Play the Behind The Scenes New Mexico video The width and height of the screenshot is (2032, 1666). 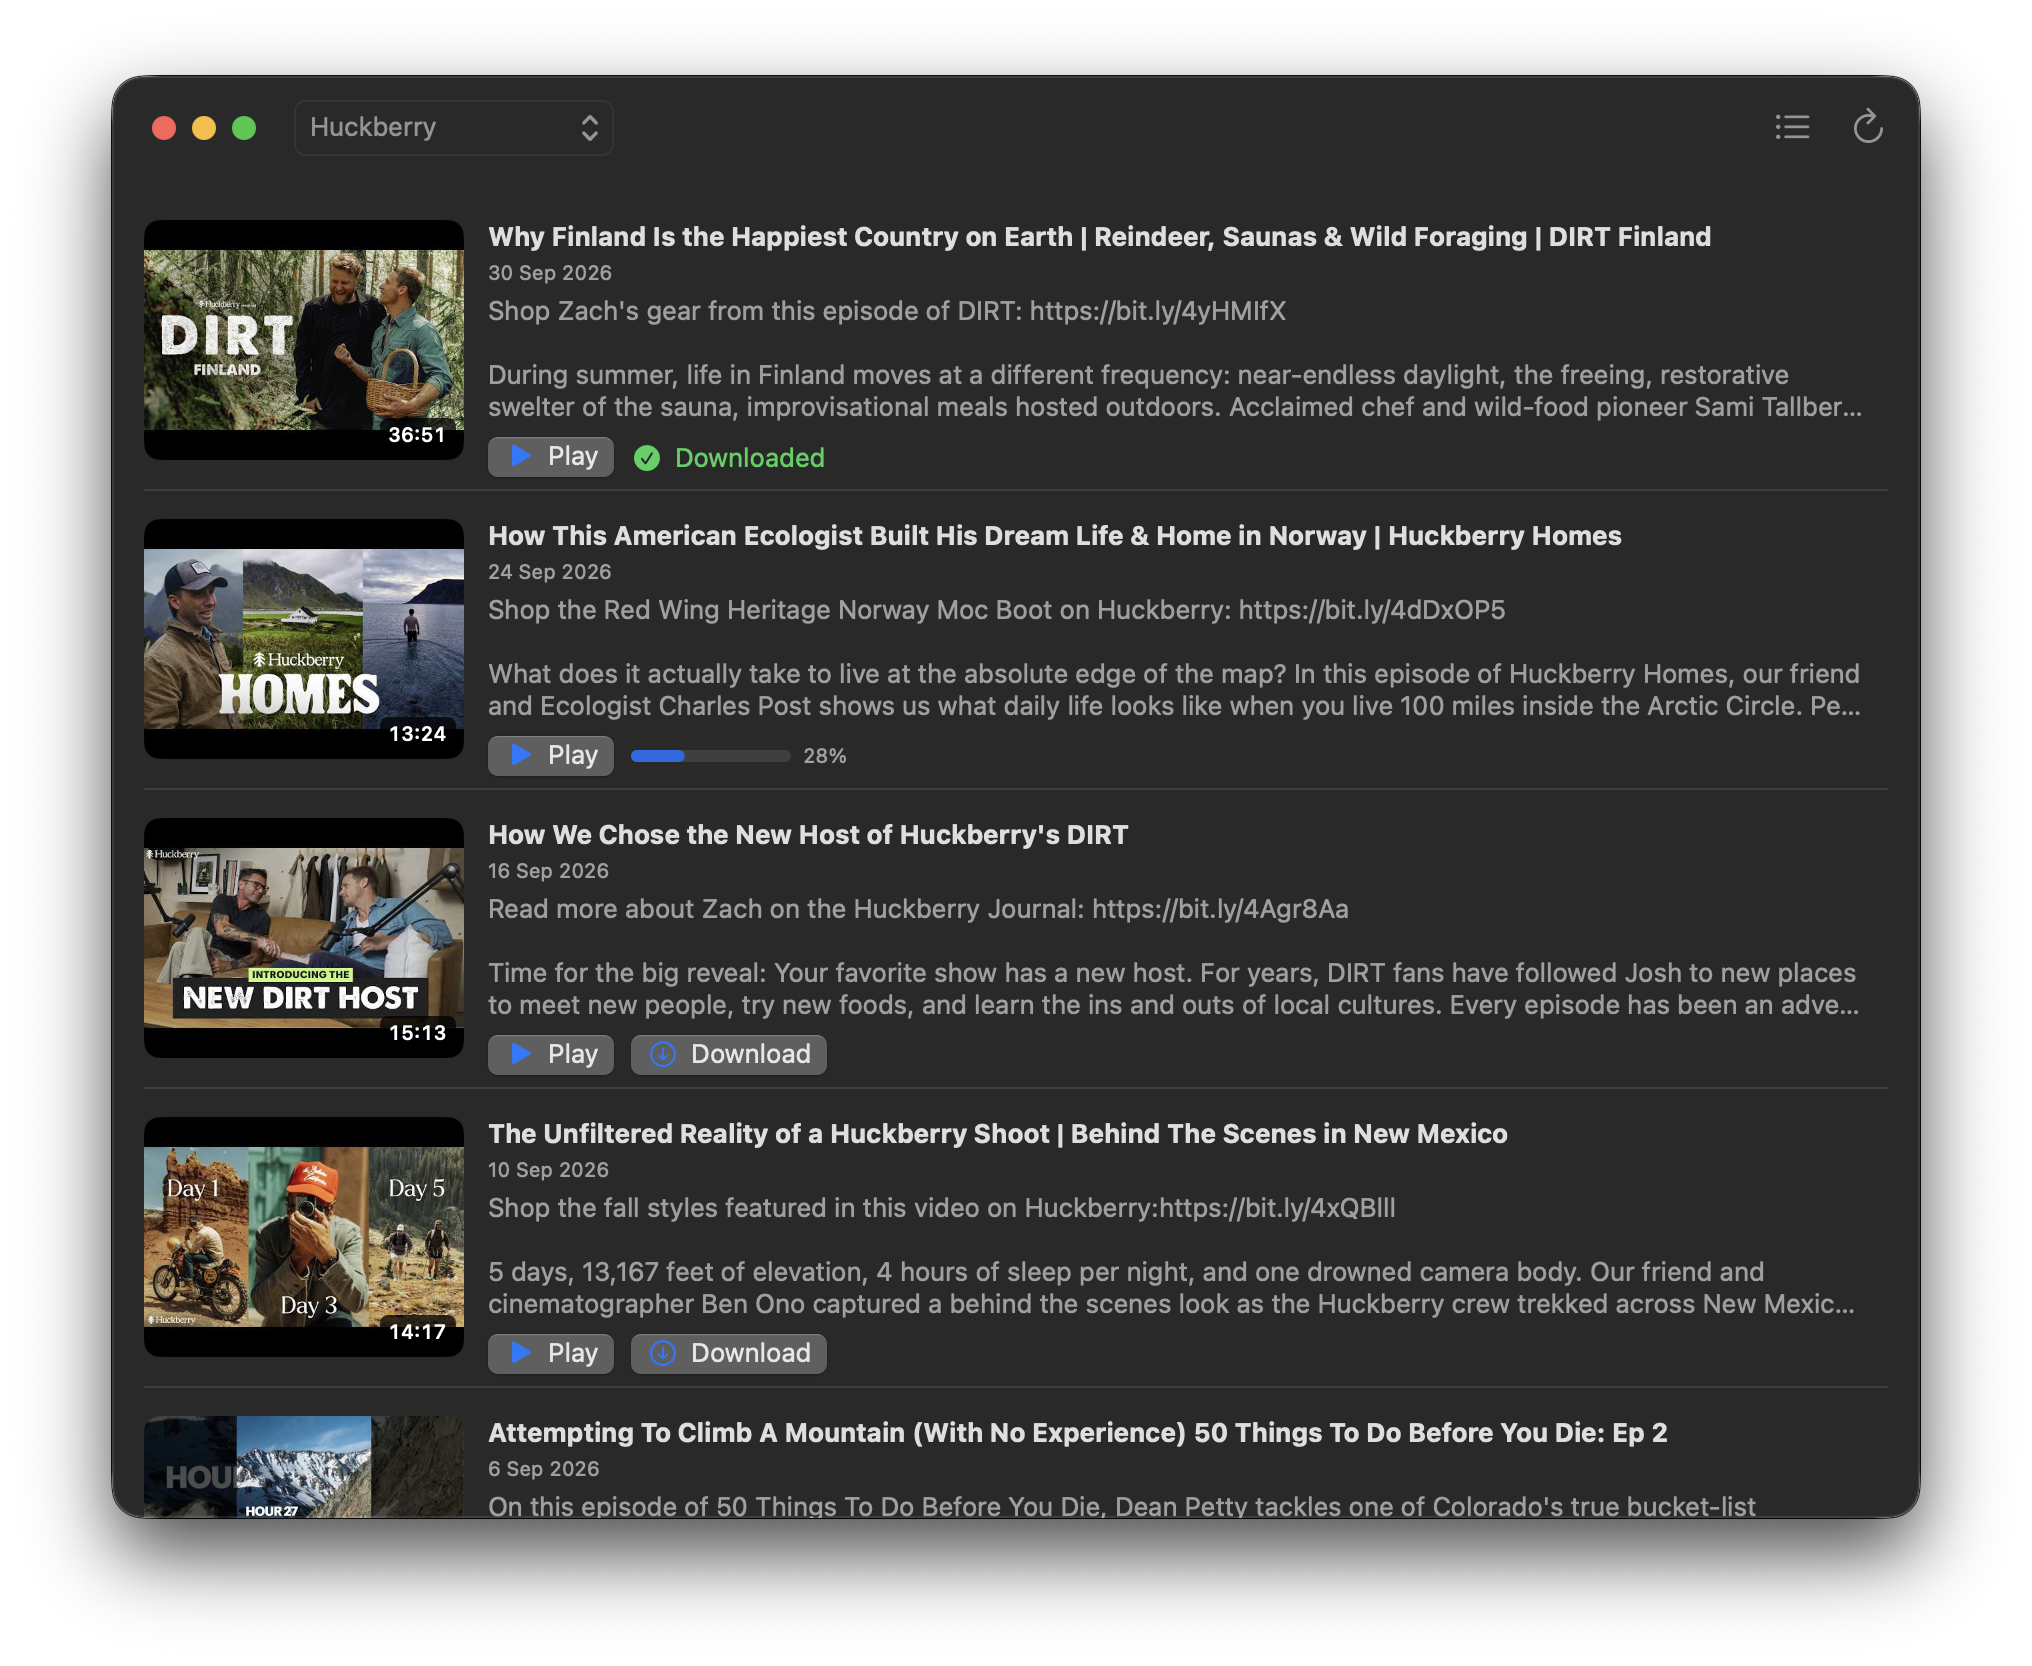pos(551,1354)
